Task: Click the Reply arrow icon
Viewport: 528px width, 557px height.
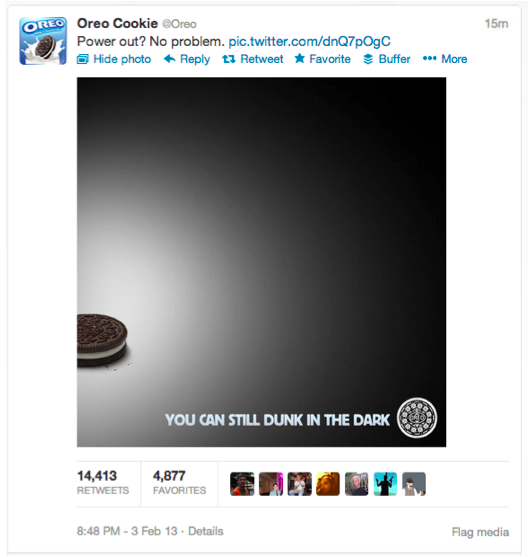Action: (169, 59)
